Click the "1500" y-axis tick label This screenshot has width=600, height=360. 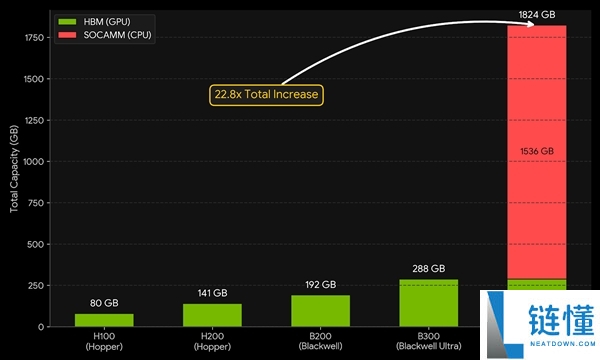pyautogui.click(x=34, y=79)
